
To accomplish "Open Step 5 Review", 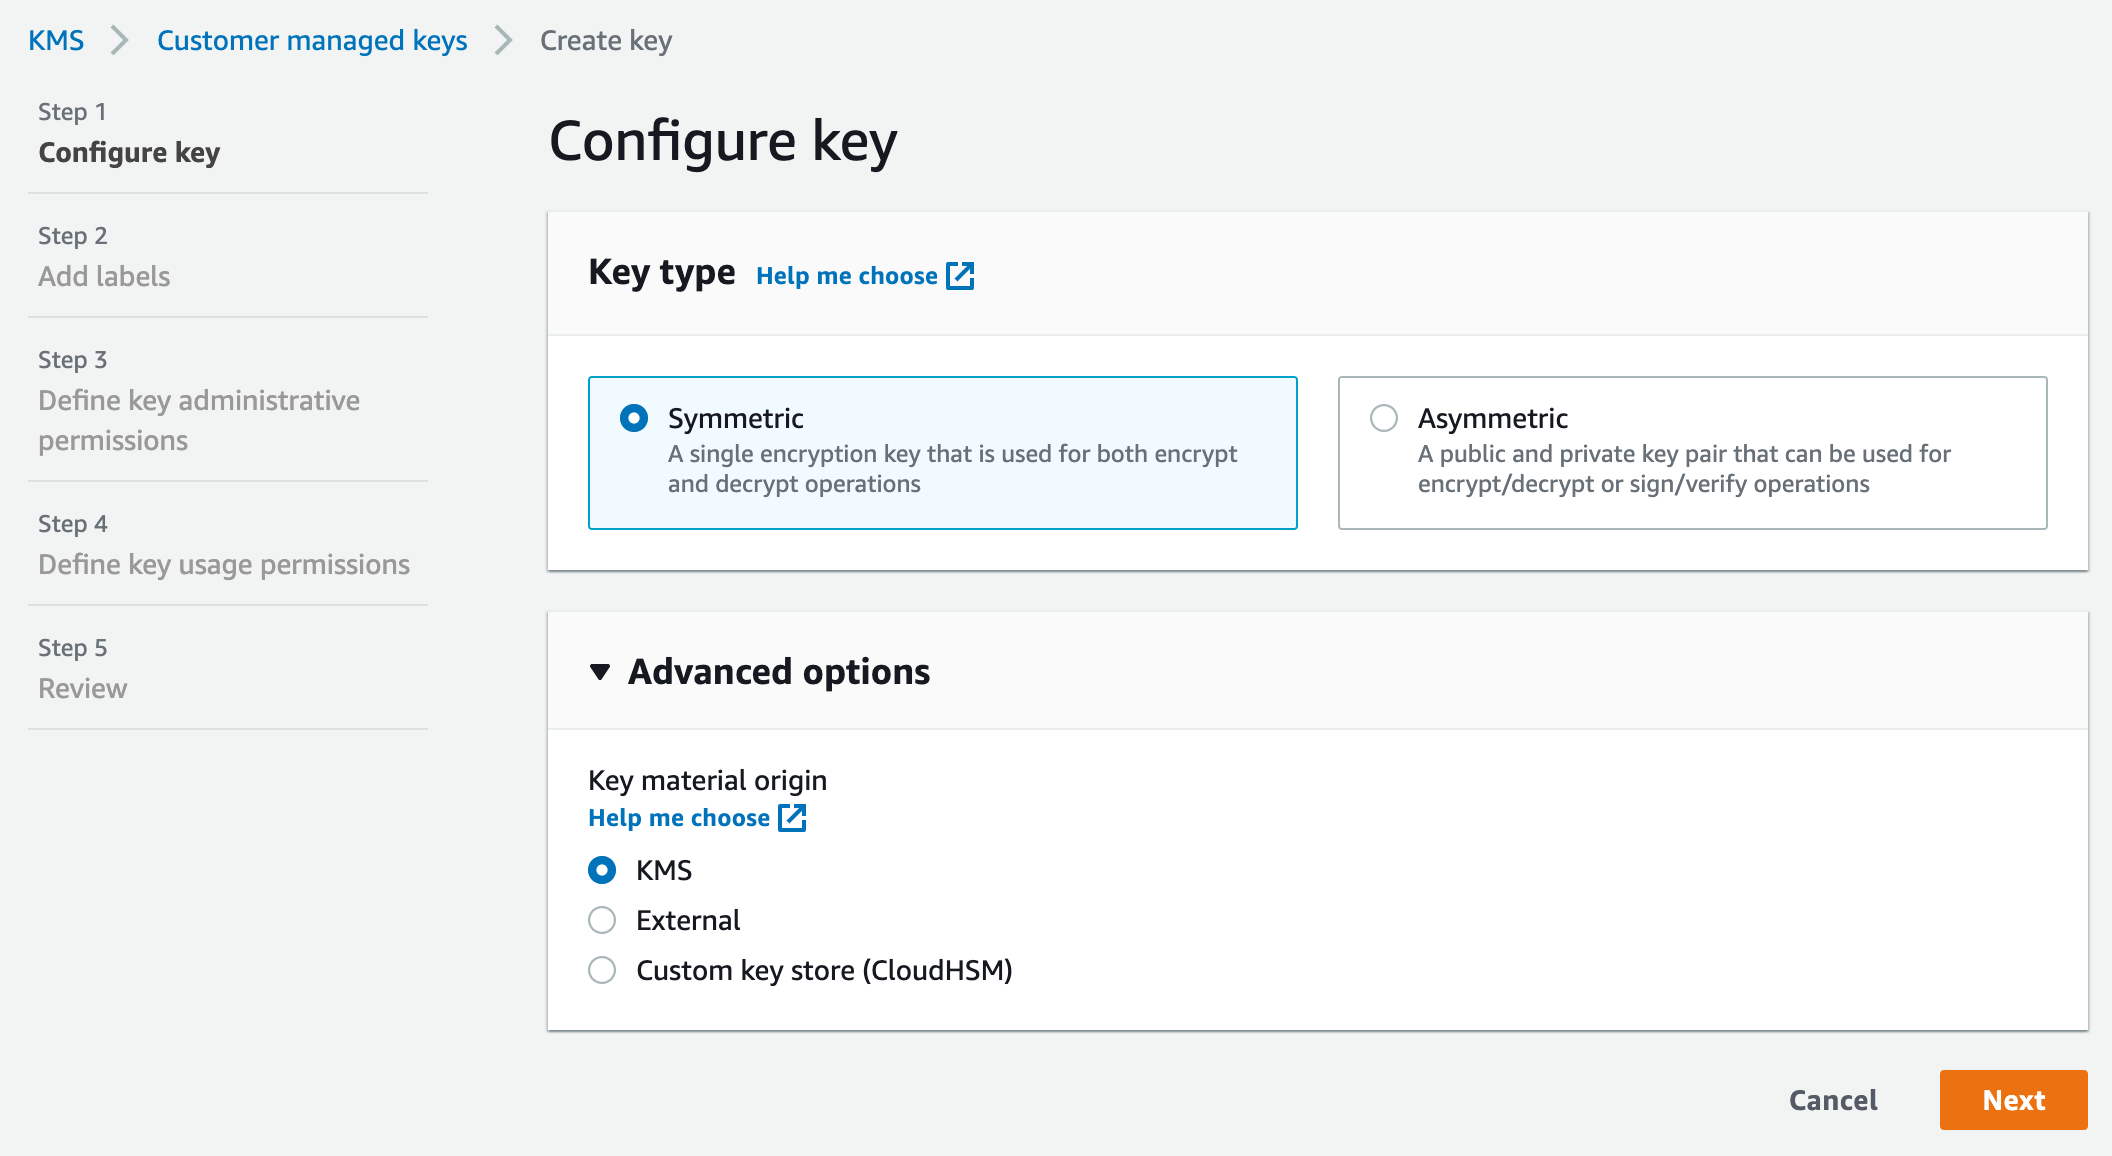I will [x=82, y=688].
